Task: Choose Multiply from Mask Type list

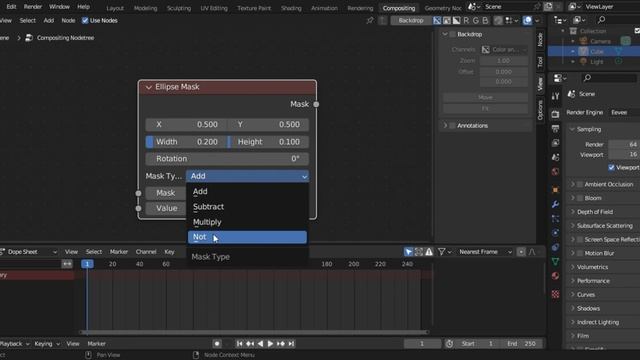Action: coord(247,222)
